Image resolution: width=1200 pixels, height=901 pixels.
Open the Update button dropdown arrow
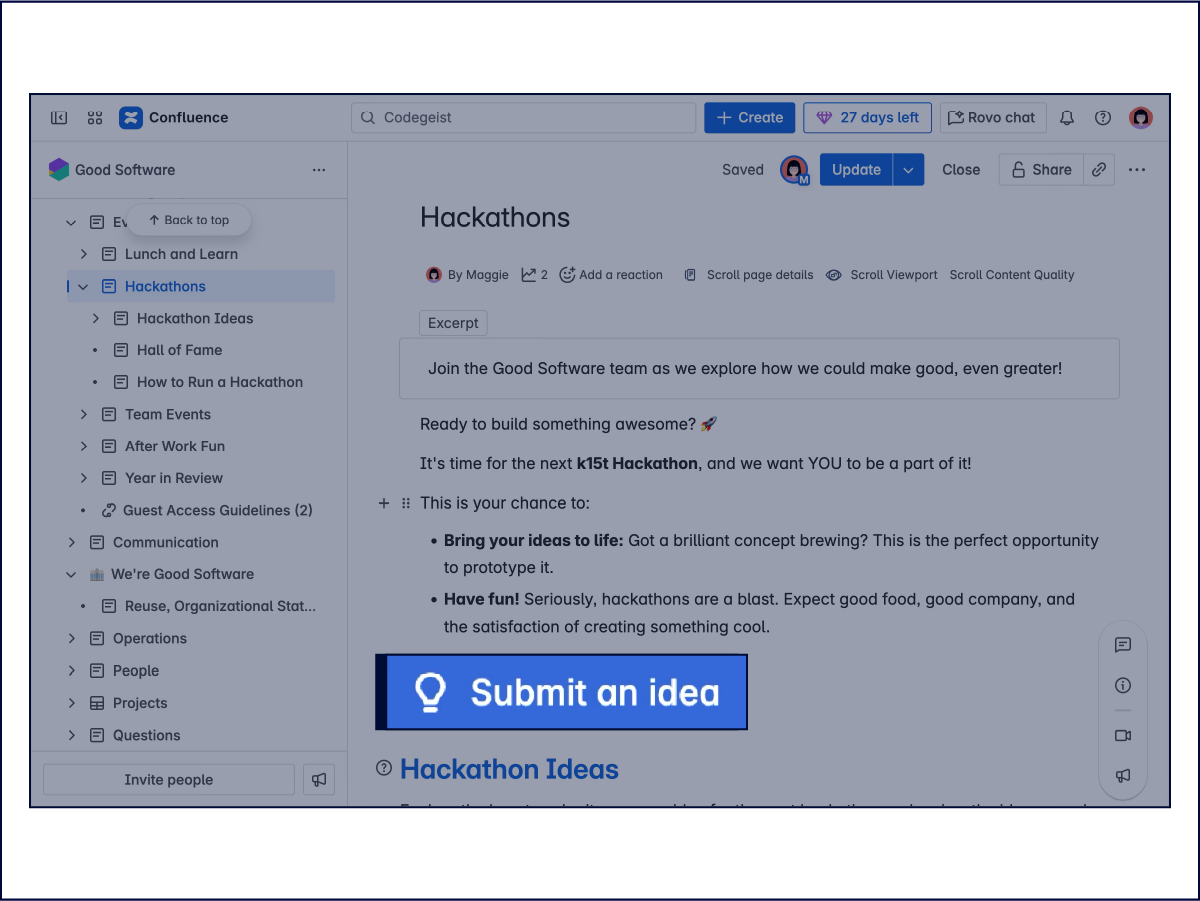click(x=908, y=170)
